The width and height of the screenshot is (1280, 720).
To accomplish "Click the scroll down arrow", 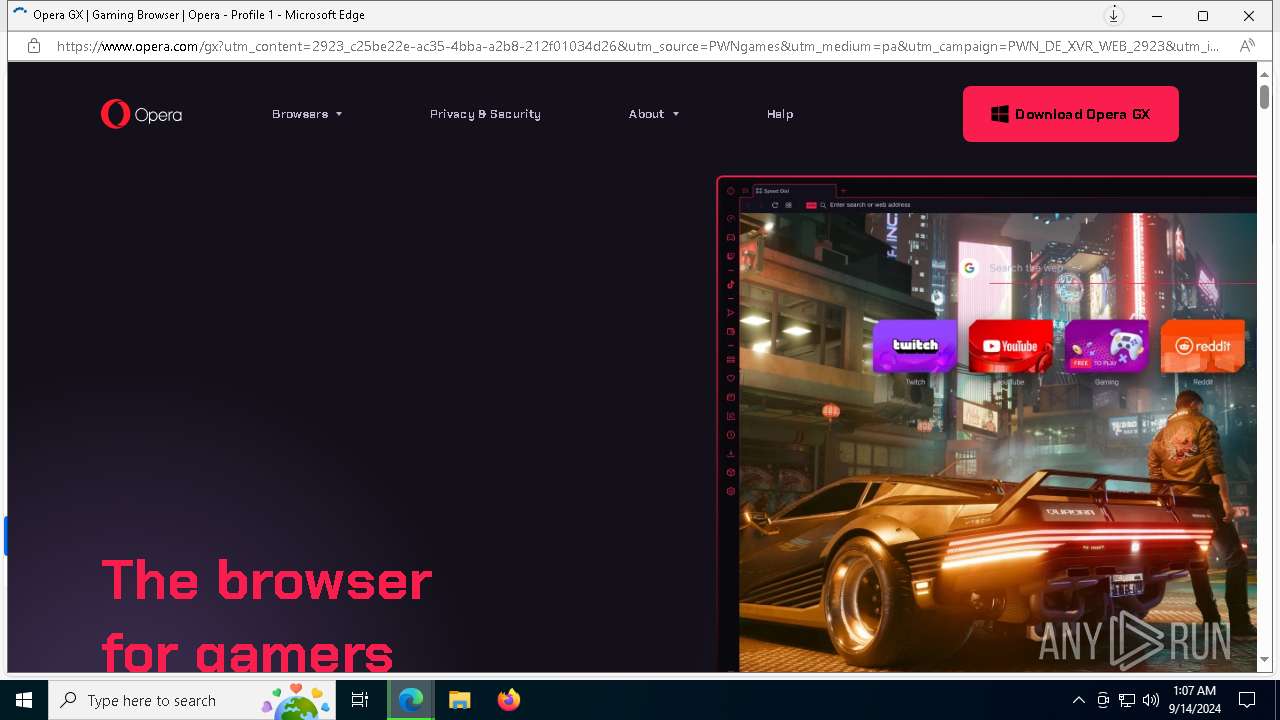I will click(x=1264, y=660).
